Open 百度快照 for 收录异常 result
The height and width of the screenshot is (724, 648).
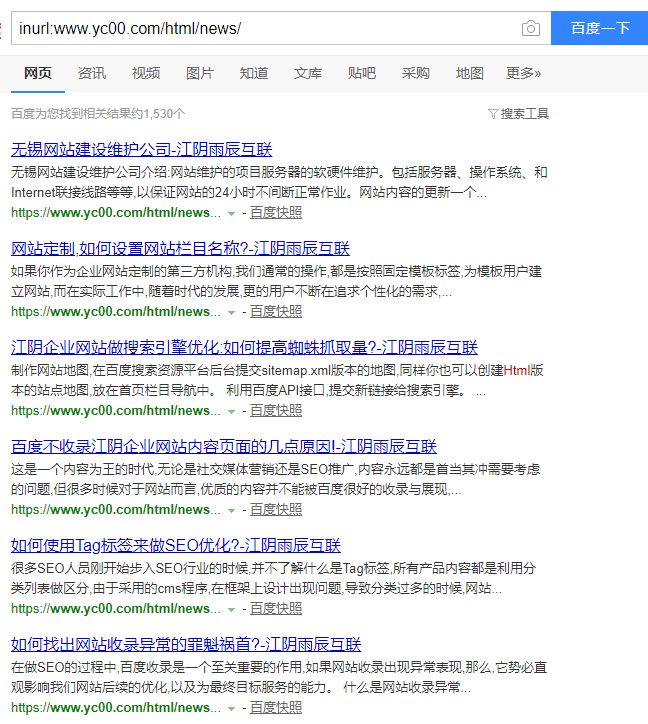(x=276, y=707)
